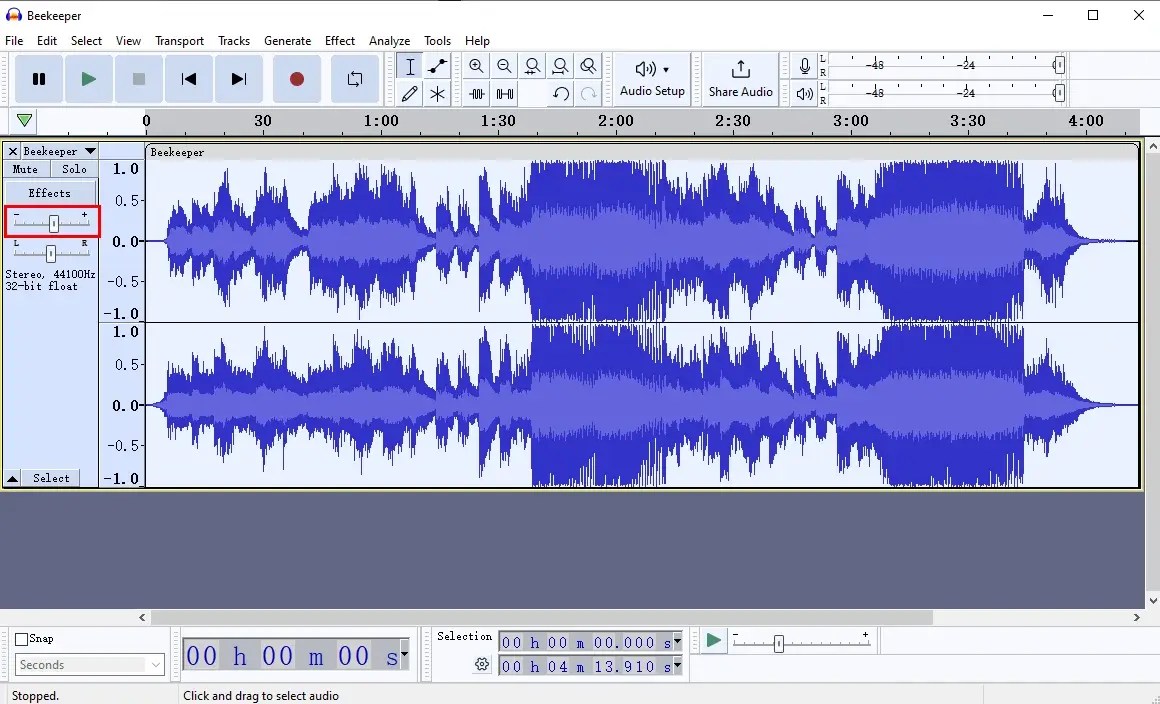Open the selection end time format dropdown
Image resolution: width=1160 pixels, height=704 pixels.
click(677, 666)
